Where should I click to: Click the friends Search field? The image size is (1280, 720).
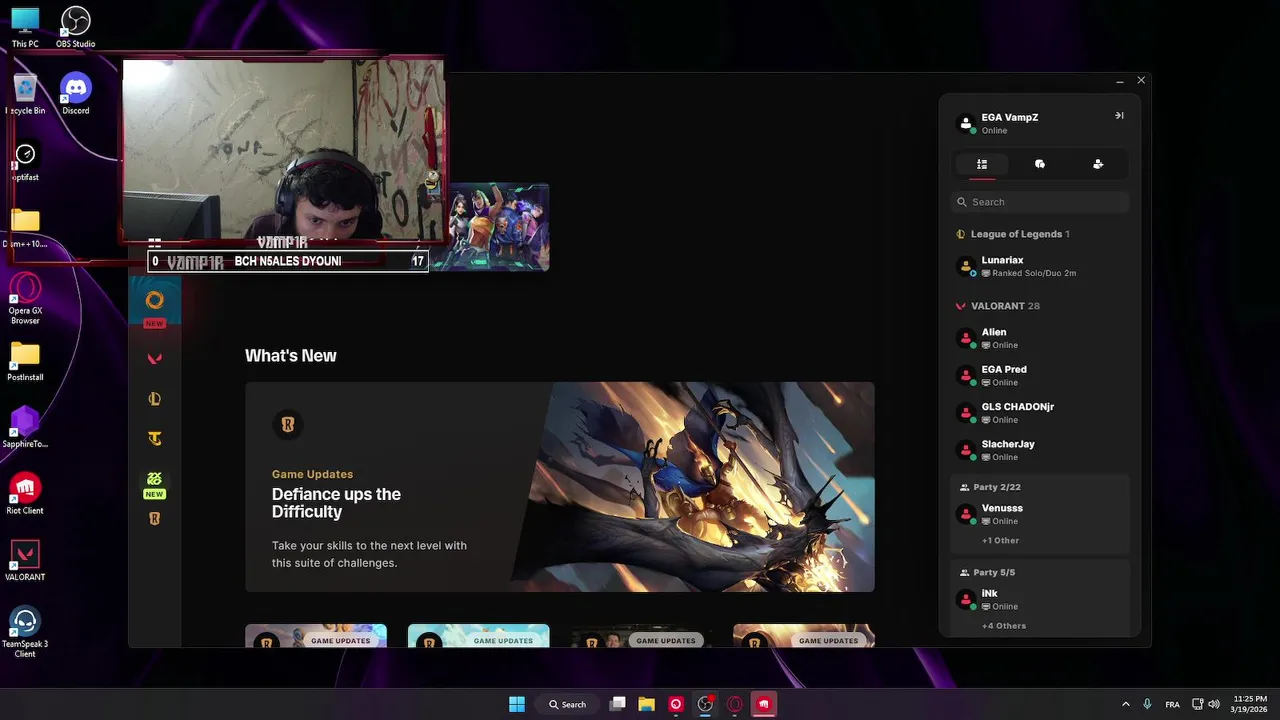(1040, 202)
